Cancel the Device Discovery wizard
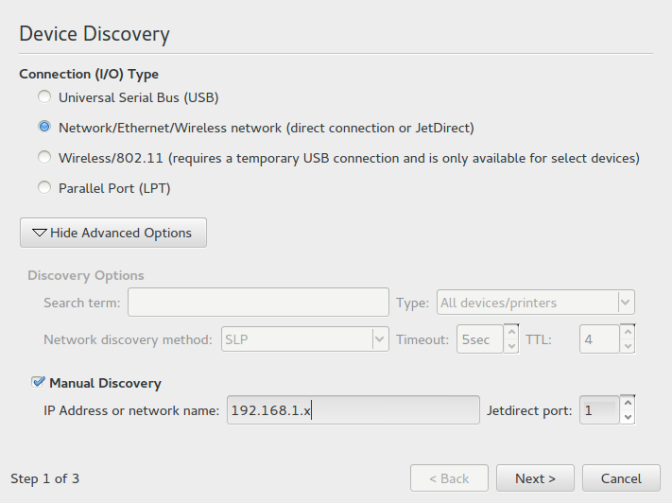Image resolution: width=672 pixels, height=503 pixels. [620, 478]
